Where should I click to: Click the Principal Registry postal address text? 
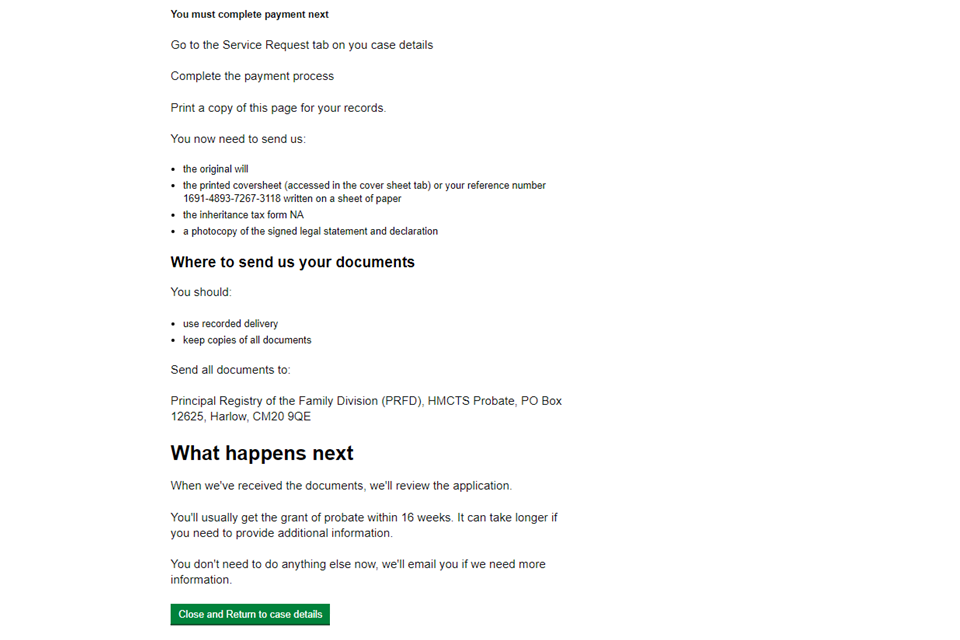click(366, 408)
